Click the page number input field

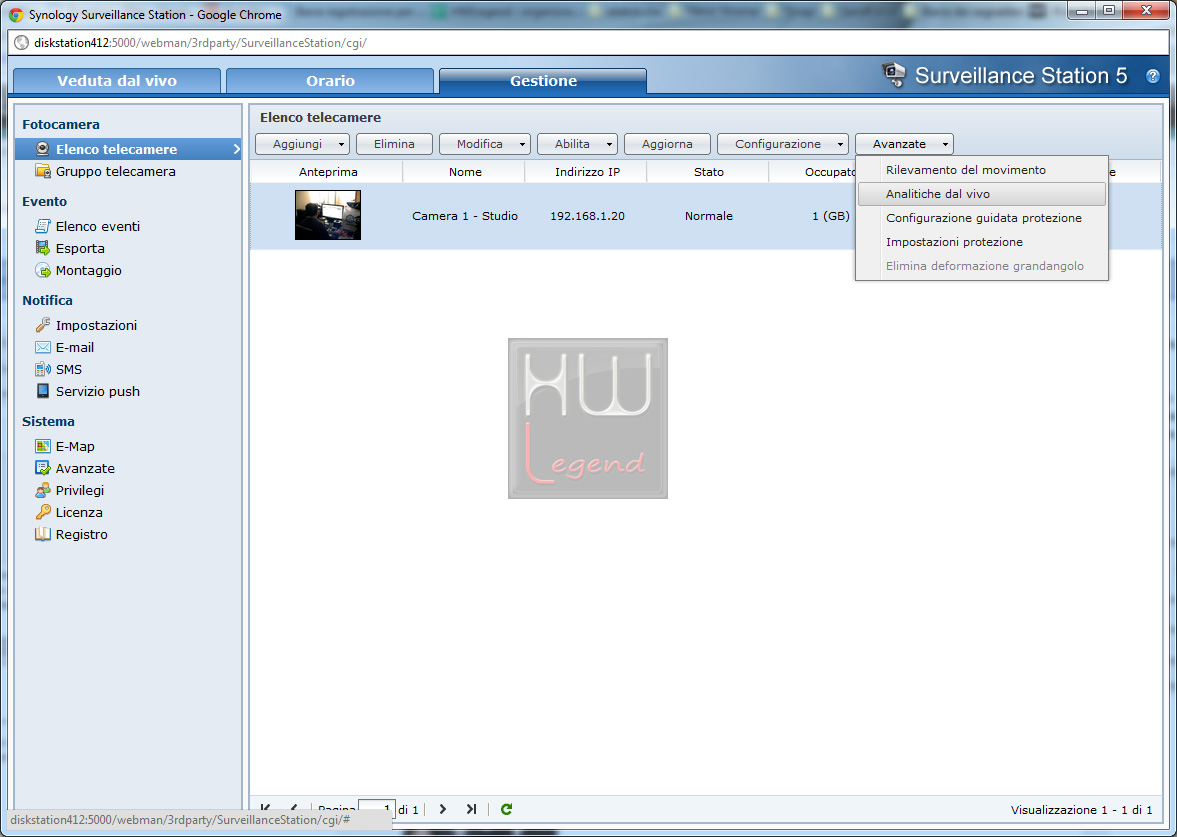pos(377,808)
